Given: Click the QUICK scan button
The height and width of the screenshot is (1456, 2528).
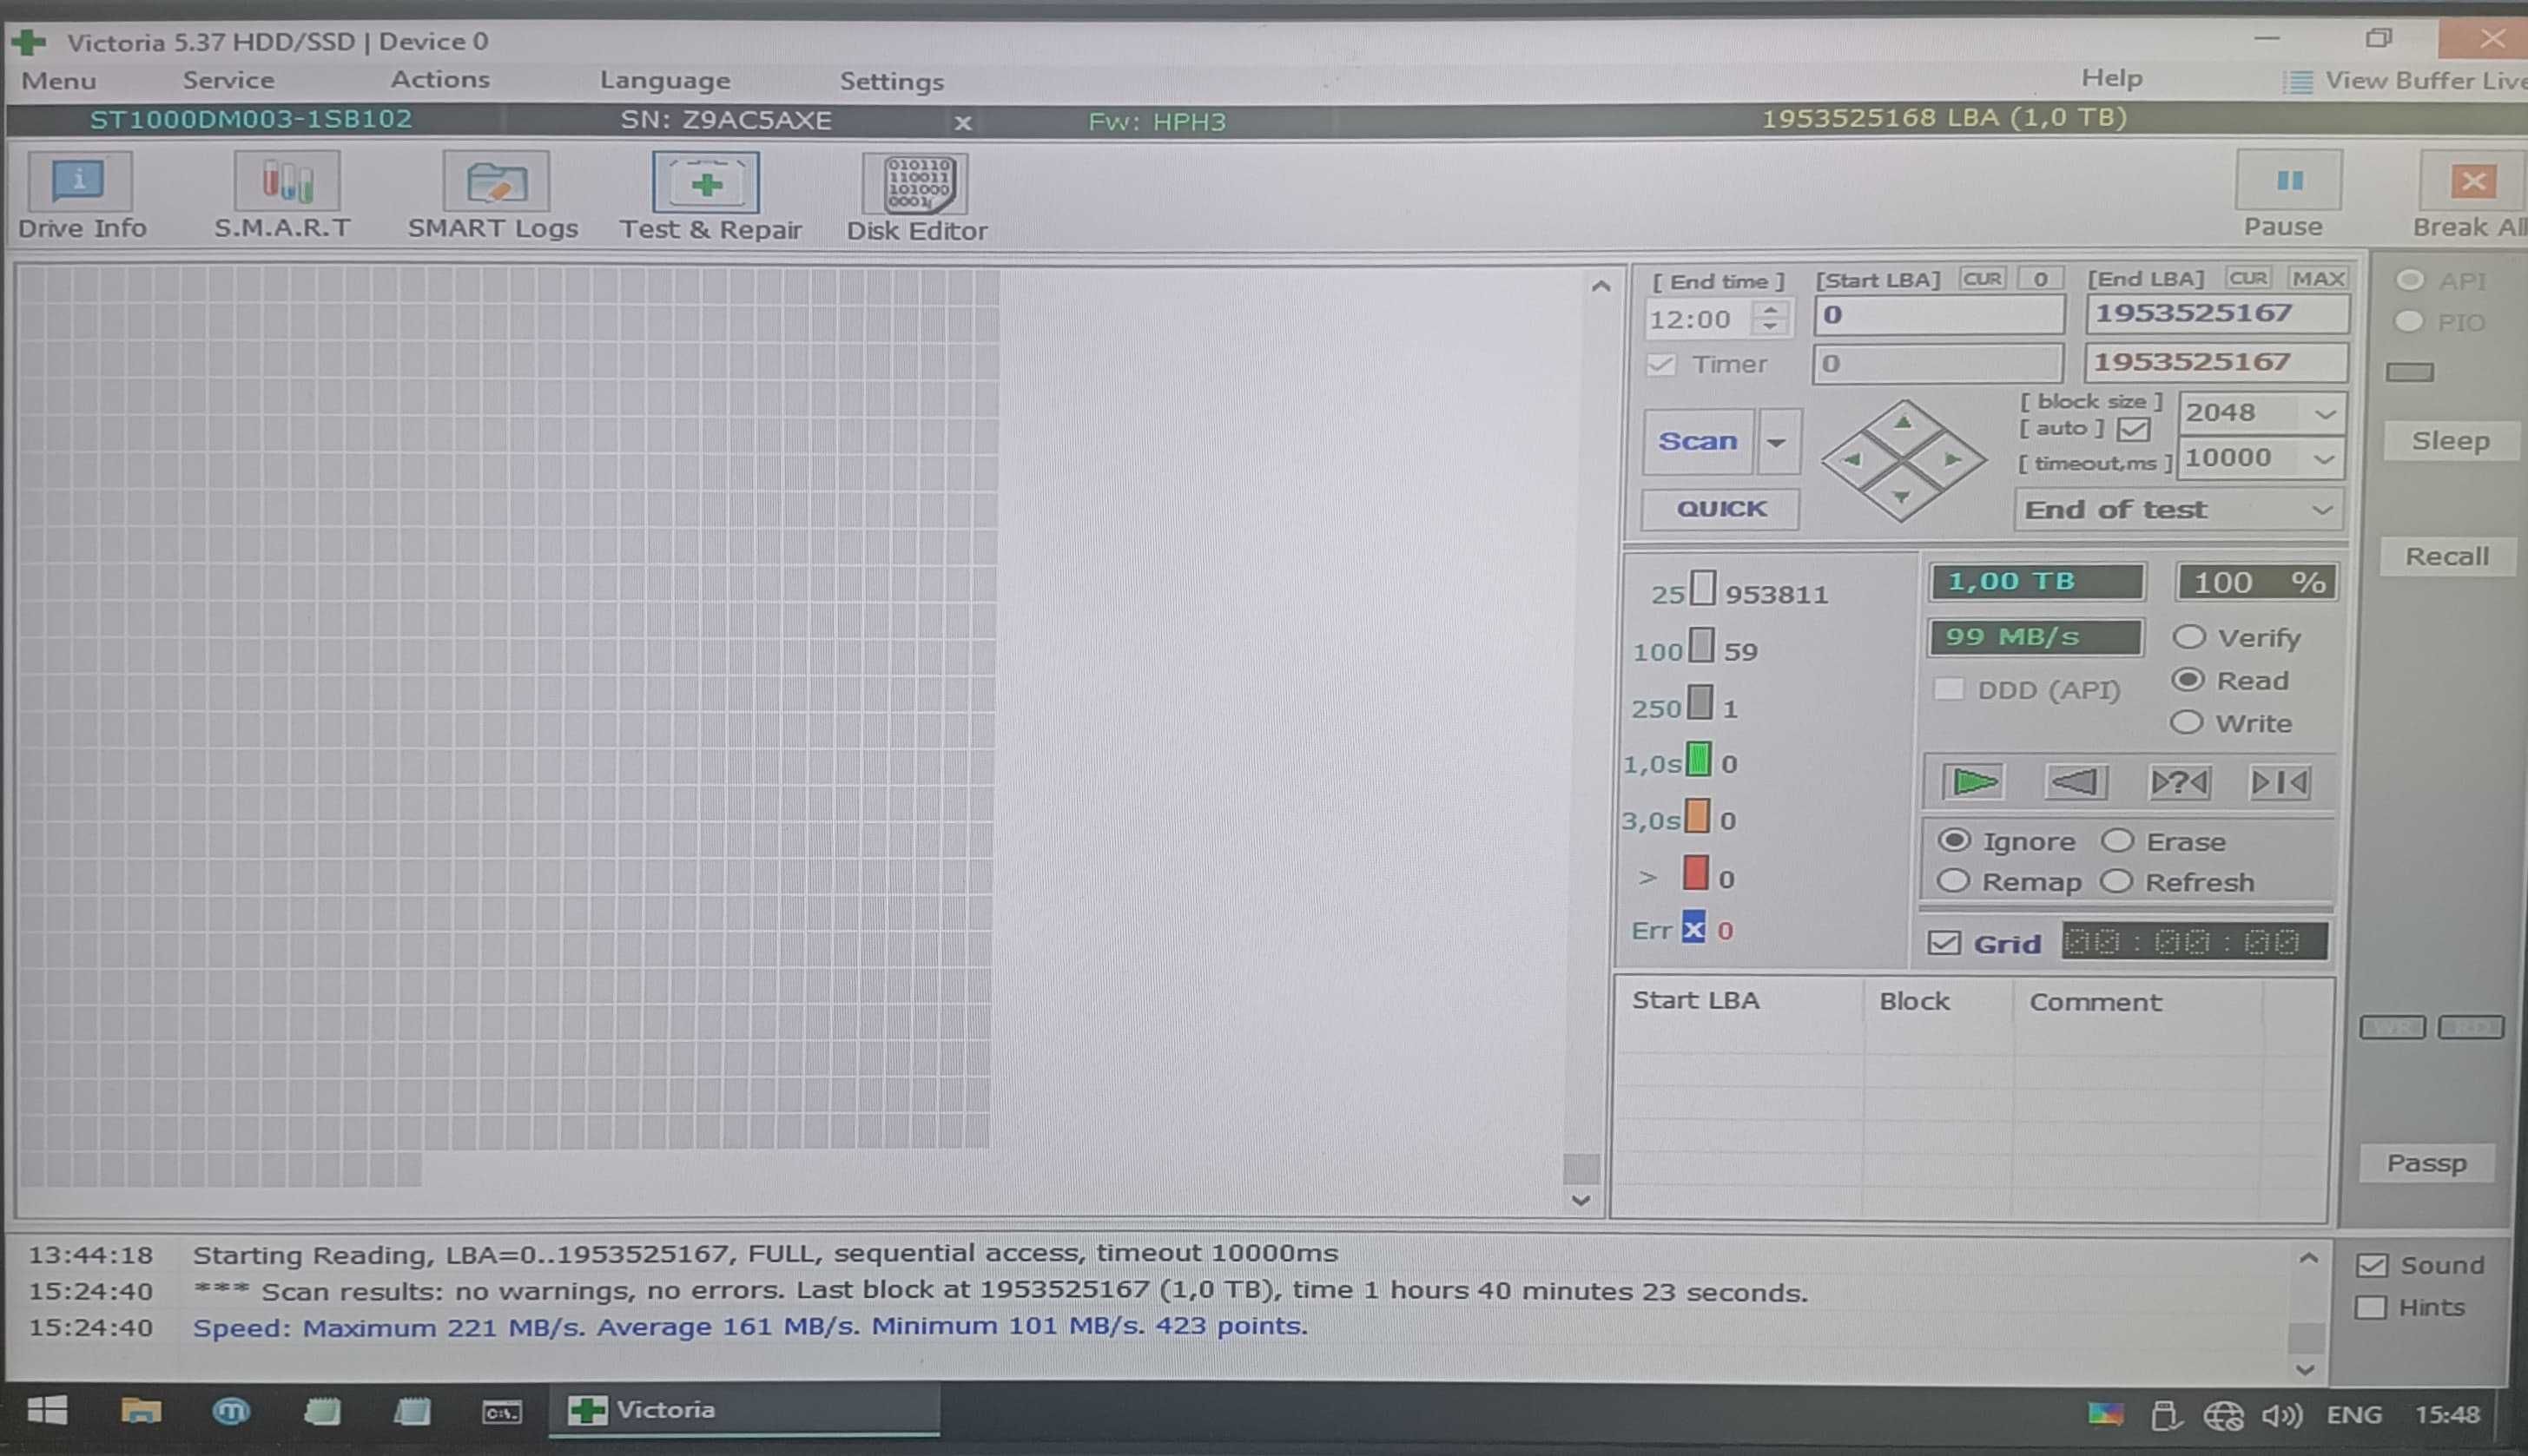Looking at the screenshot, I should coord(1721,509).
